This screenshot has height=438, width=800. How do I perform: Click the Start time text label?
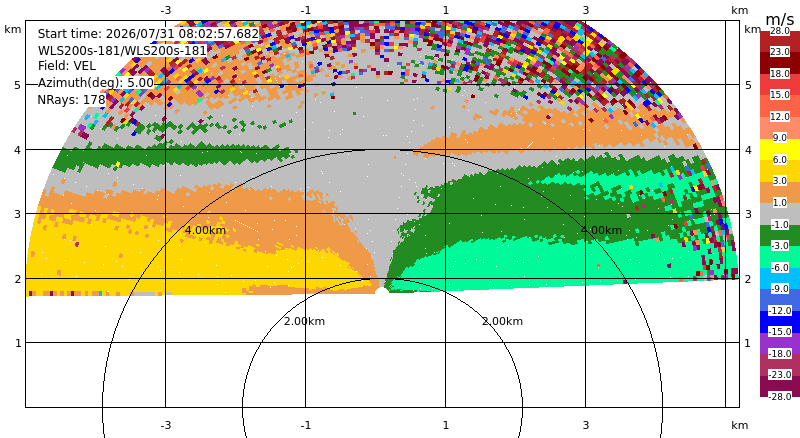point(148,34)
